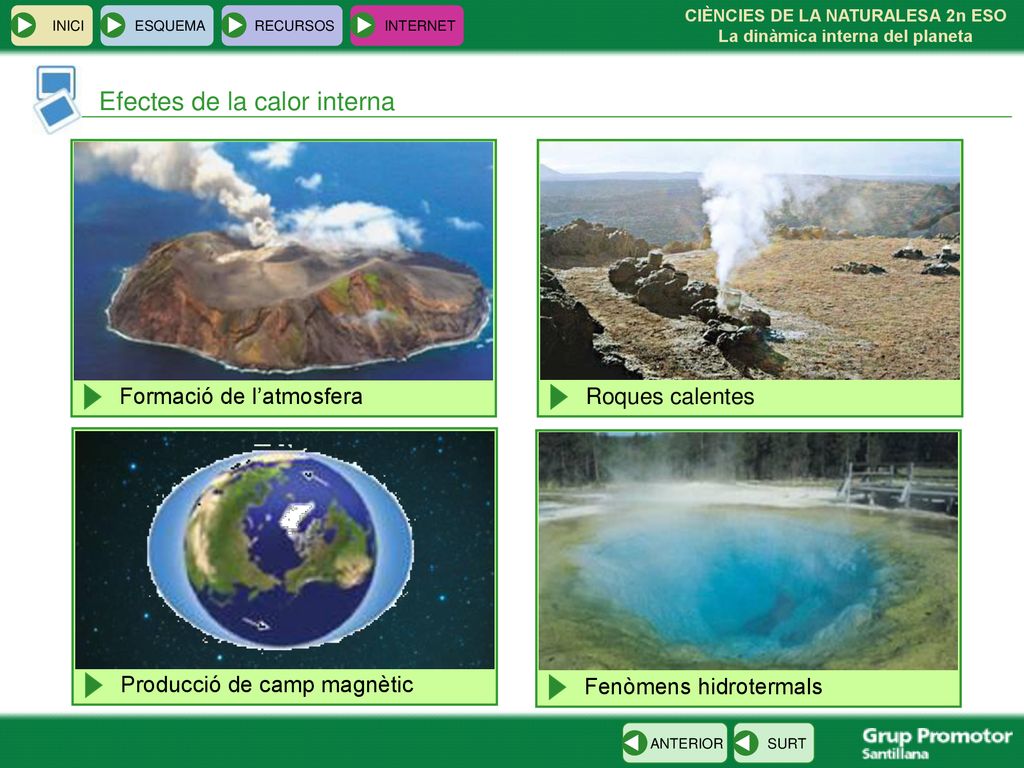The width and height of the screenshot is (1024, 768).
Task: Click the arrow next to Producció de camp magnètic
Action: 94,685
